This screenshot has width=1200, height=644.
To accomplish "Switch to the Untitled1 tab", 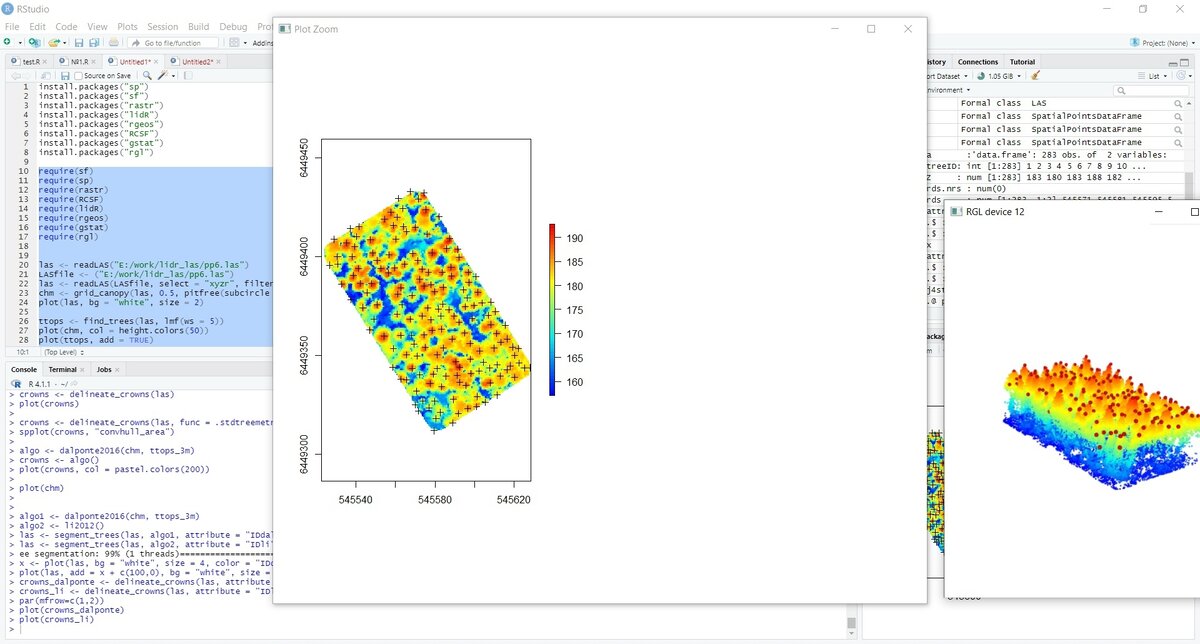I will [134, 62].
